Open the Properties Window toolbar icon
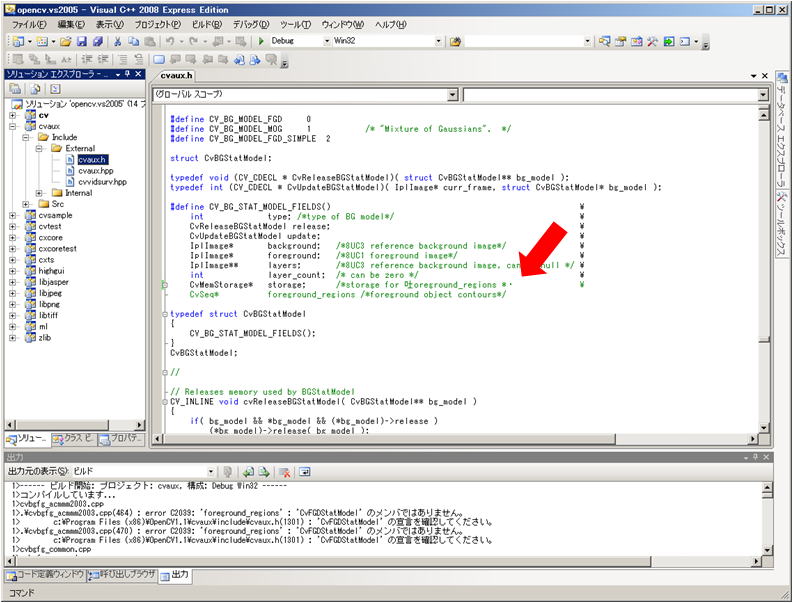The width and height of the screenshot is (793, 603). pos(621,41)
